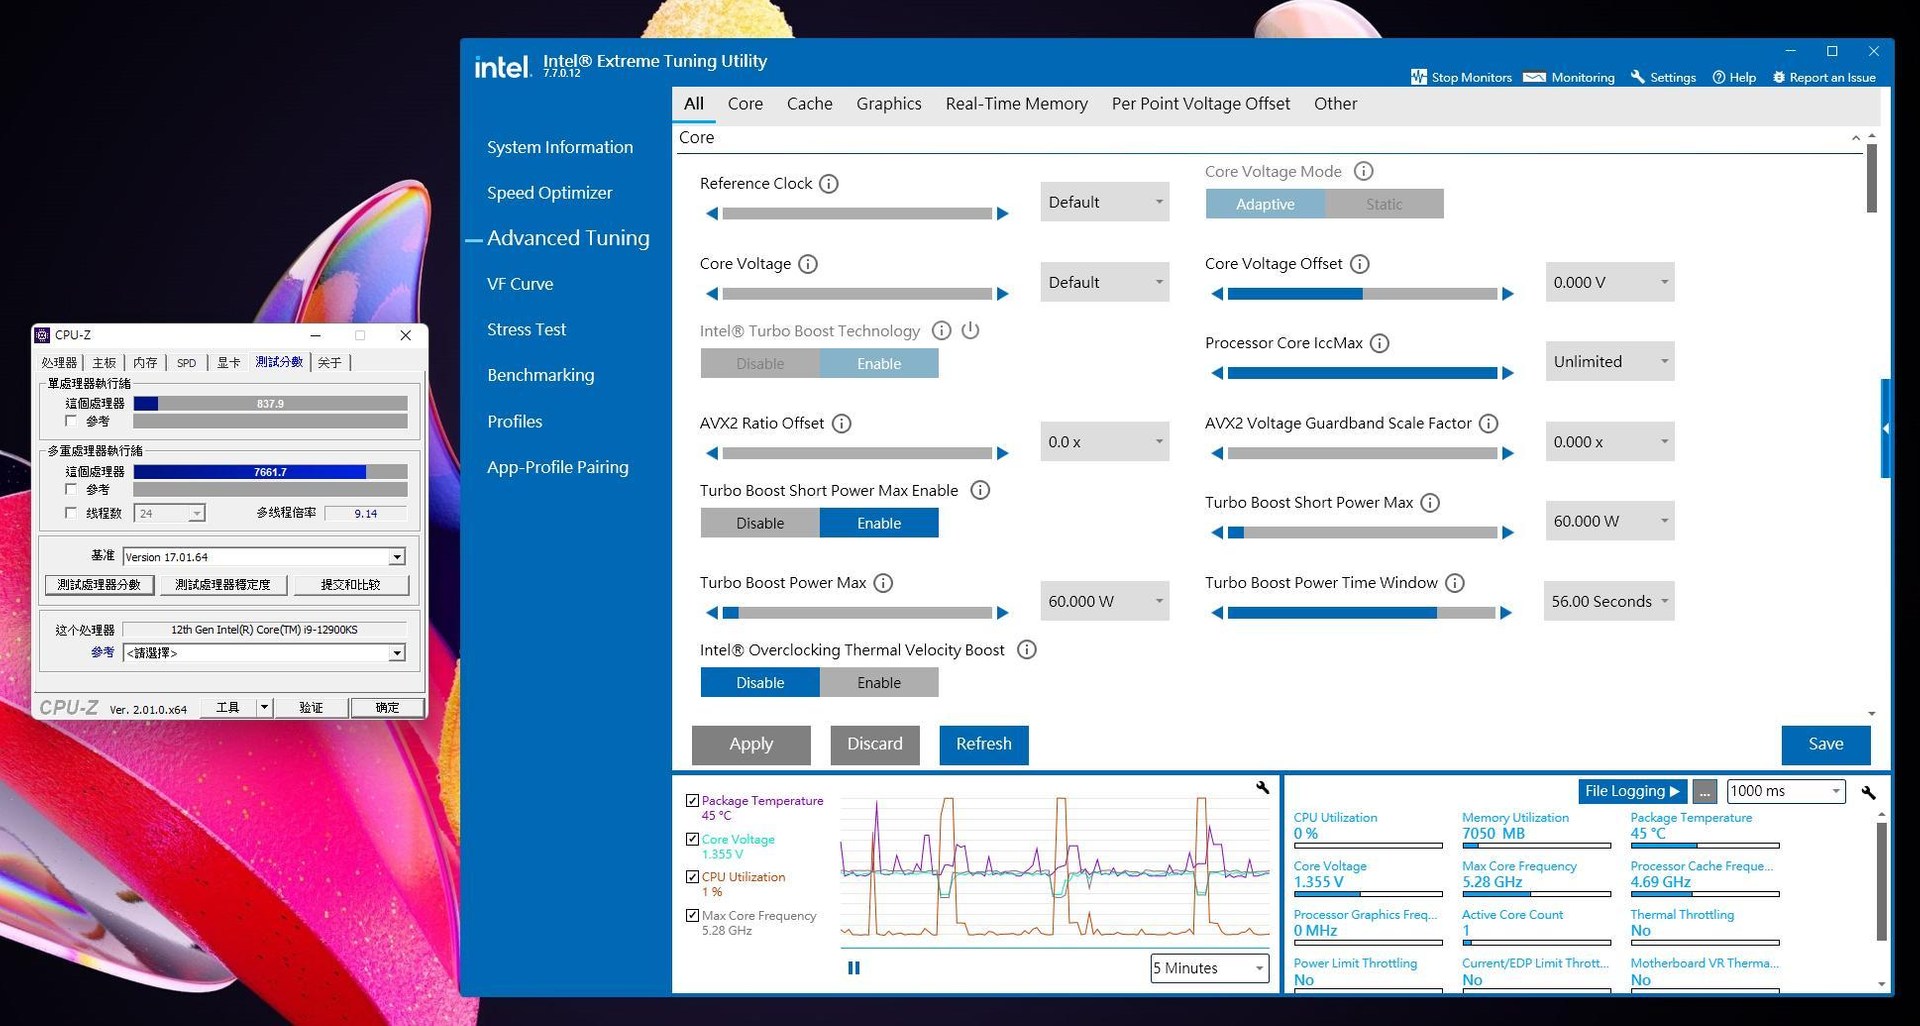Image resolution: width=1920 pixels, height=1026 pixels.
Task: Click the Refresh button
Action: (x=983, y=744)
